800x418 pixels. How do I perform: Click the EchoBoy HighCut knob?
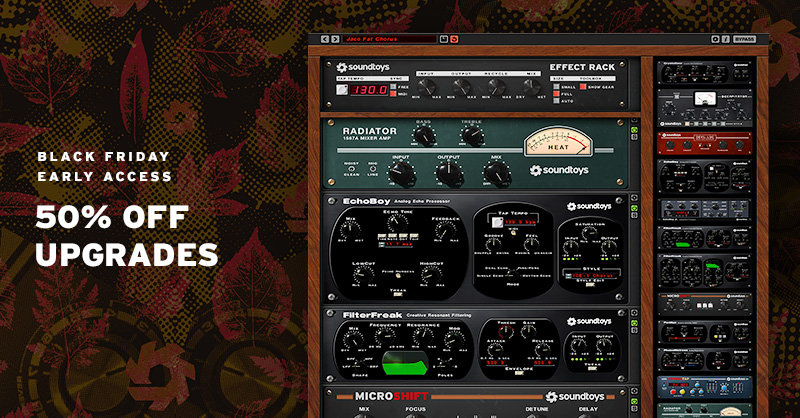[x=430, y=275]
